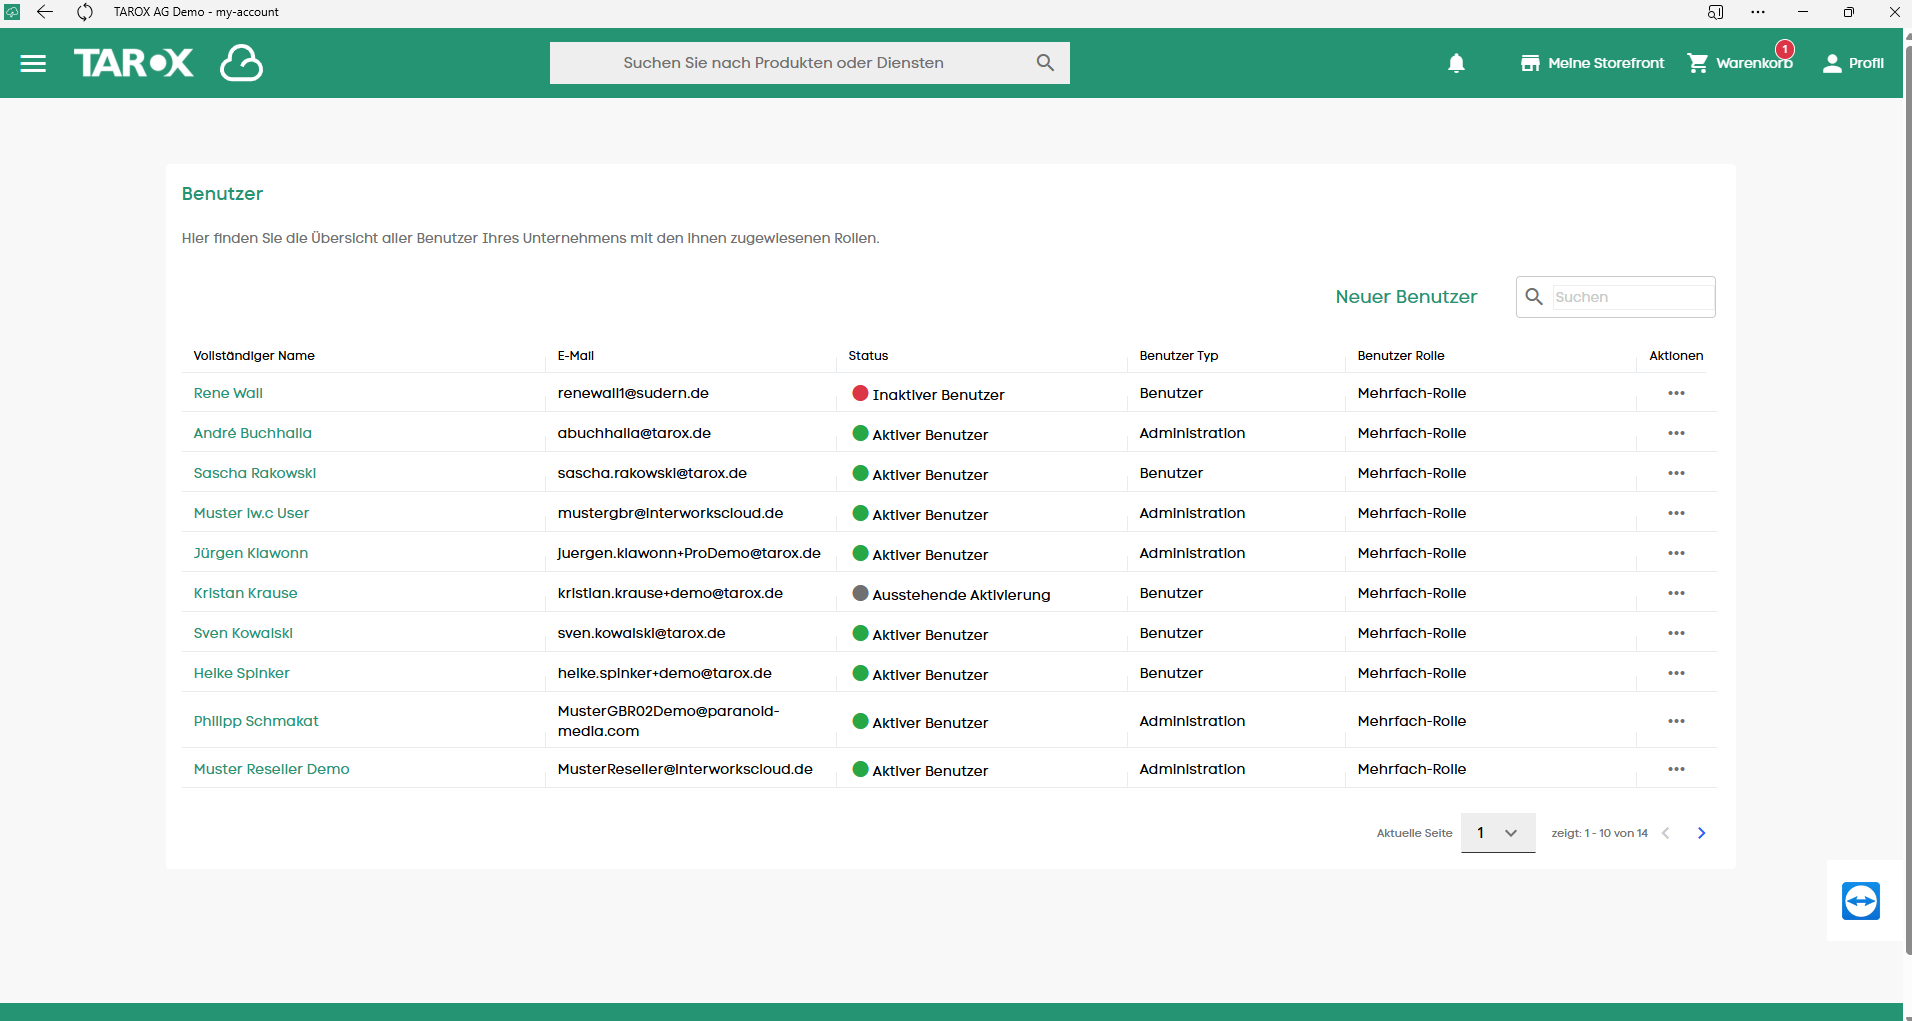This screenshot has width=1912, height=1021.
Task: Open user Sascha Rakowski
Action: [254, 473]
